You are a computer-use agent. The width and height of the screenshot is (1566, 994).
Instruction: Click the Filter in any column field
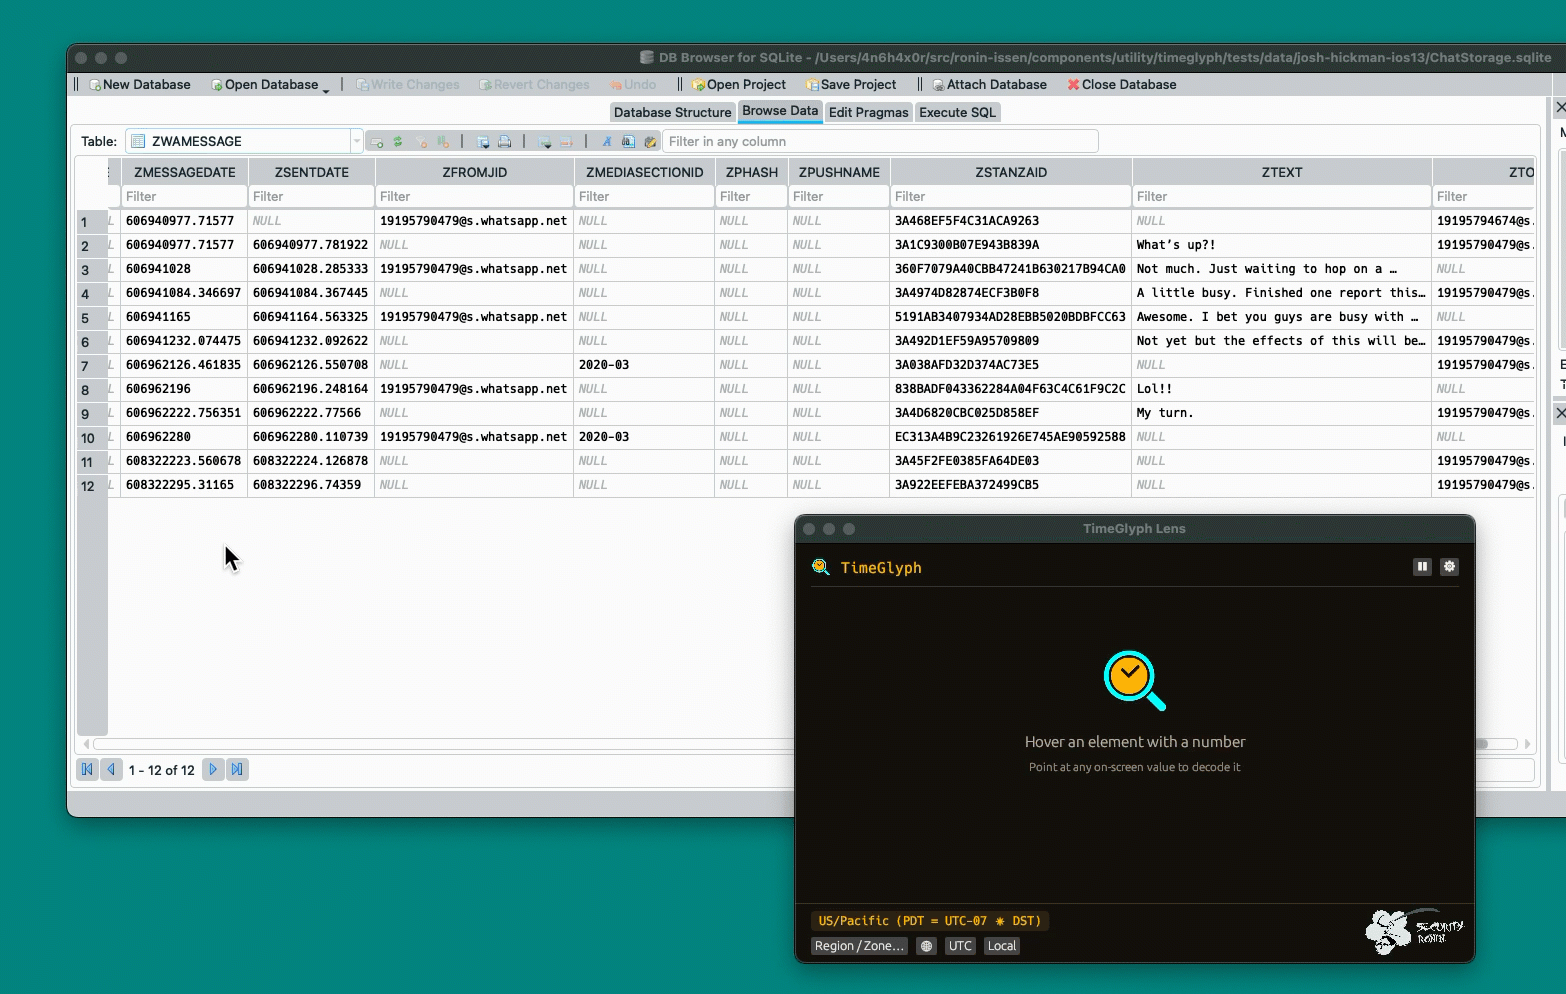tap(880, 141)
